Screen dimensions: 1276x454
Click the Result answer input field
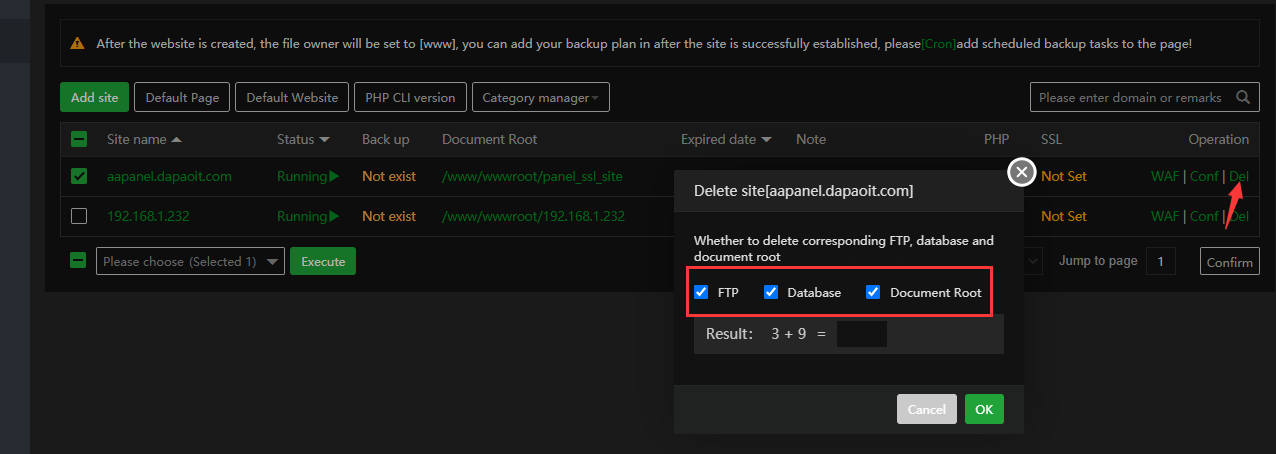(x=861, y=334)
